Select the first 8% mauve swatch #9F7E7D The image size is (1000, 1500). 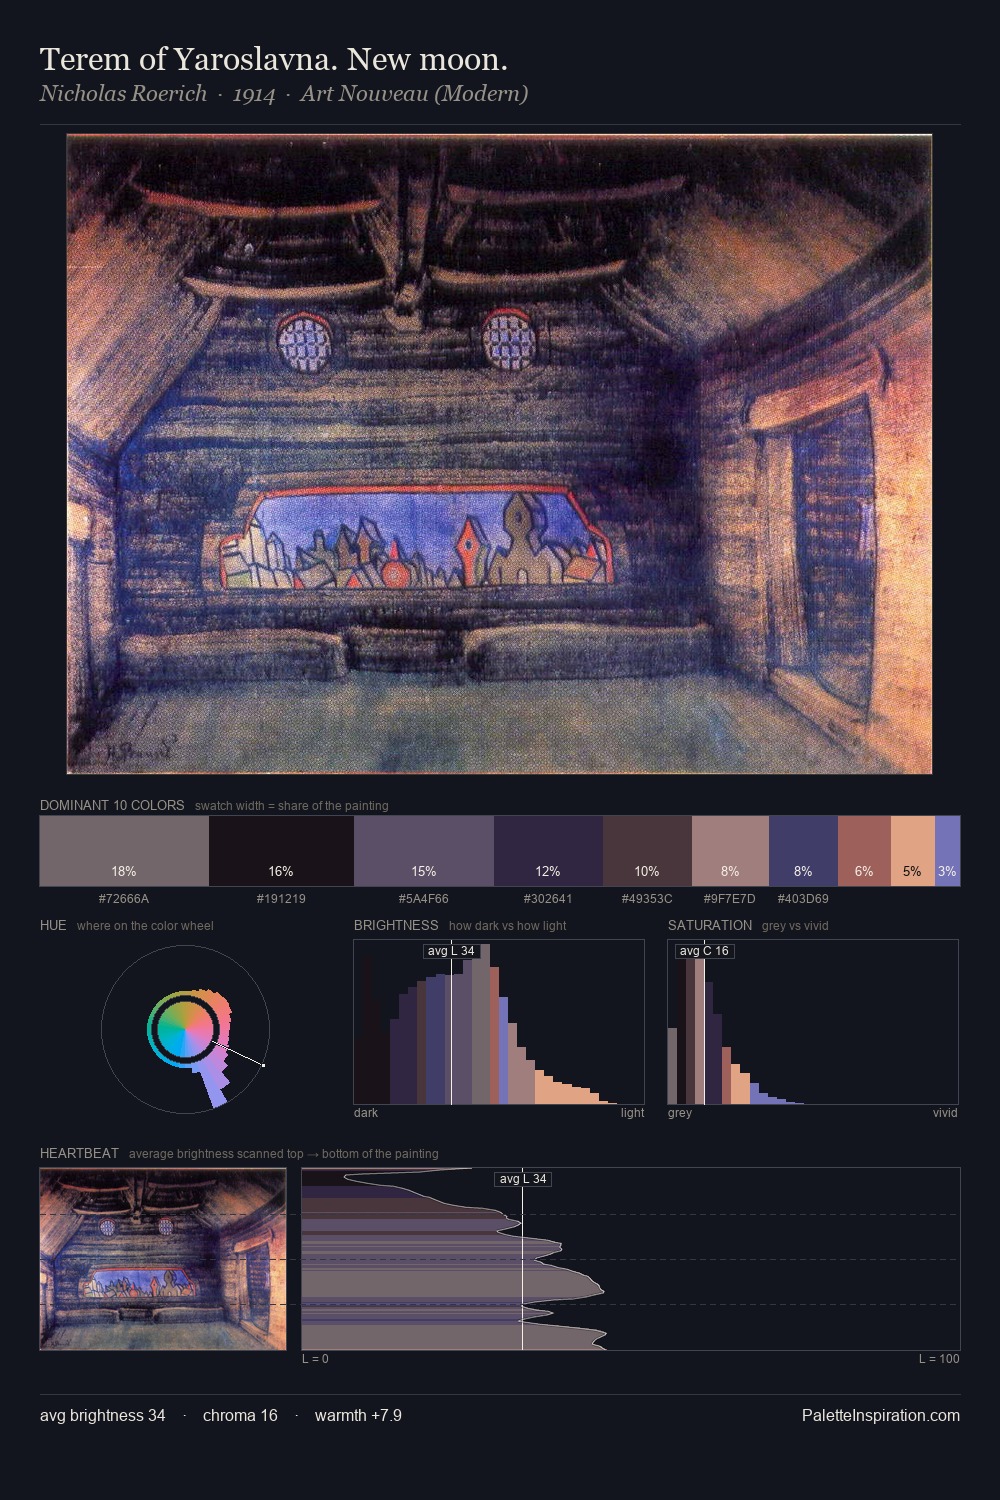tap(730, 851)
